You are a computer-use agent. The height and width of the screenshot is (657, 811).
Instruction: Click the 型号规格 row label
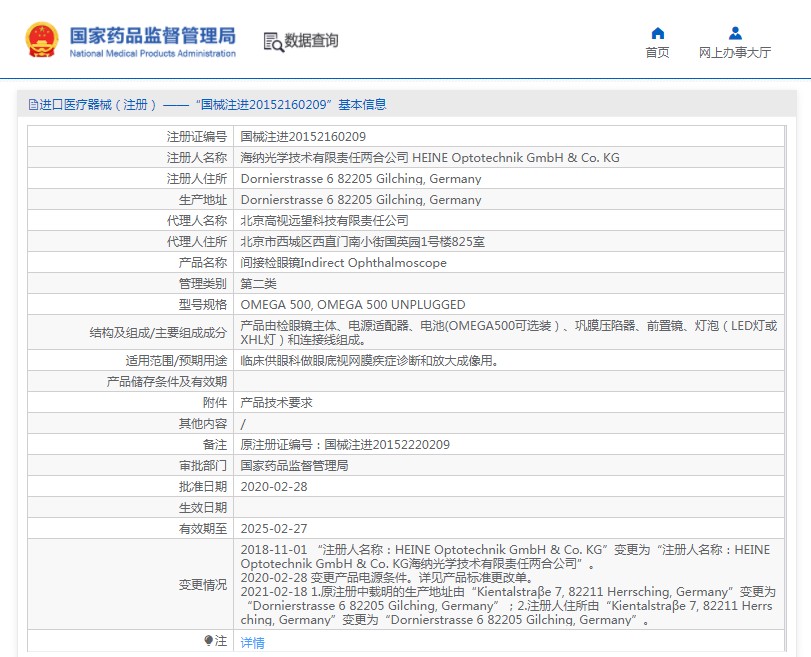[x=203, y=305]
